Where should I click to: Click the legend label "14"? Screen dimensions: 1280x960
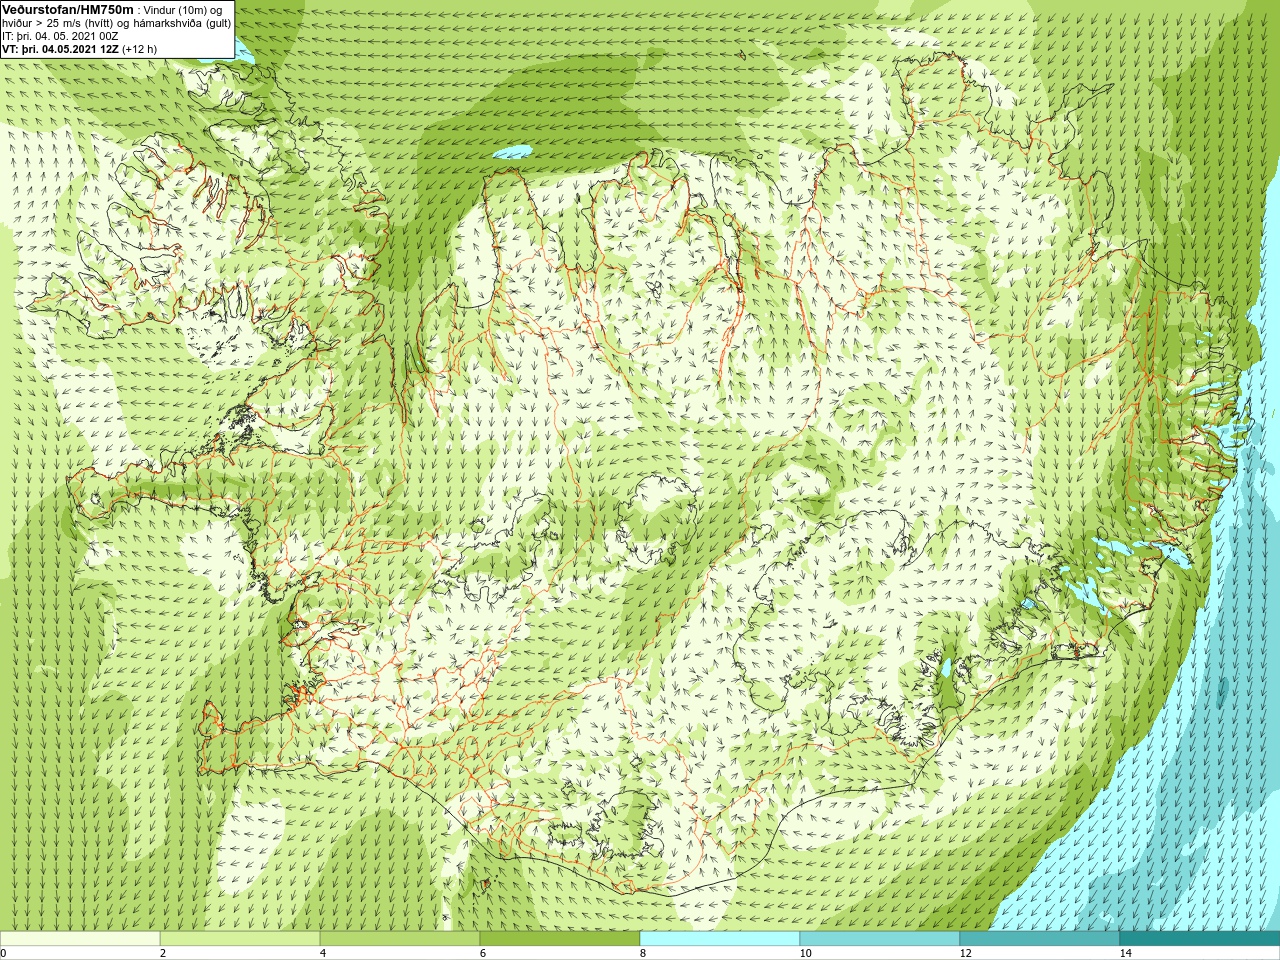1125,953
